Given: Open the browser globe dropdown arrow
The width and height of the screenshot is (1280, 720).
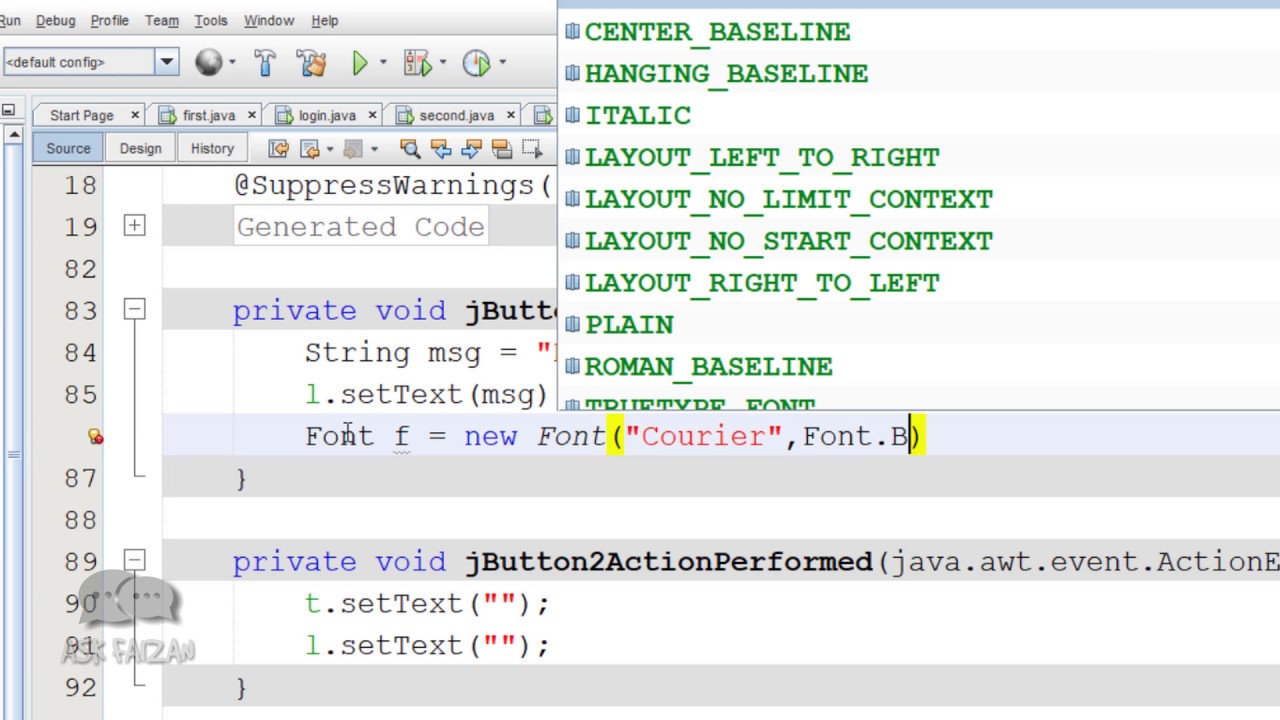Looking at the screenshot, I should 233,63.
